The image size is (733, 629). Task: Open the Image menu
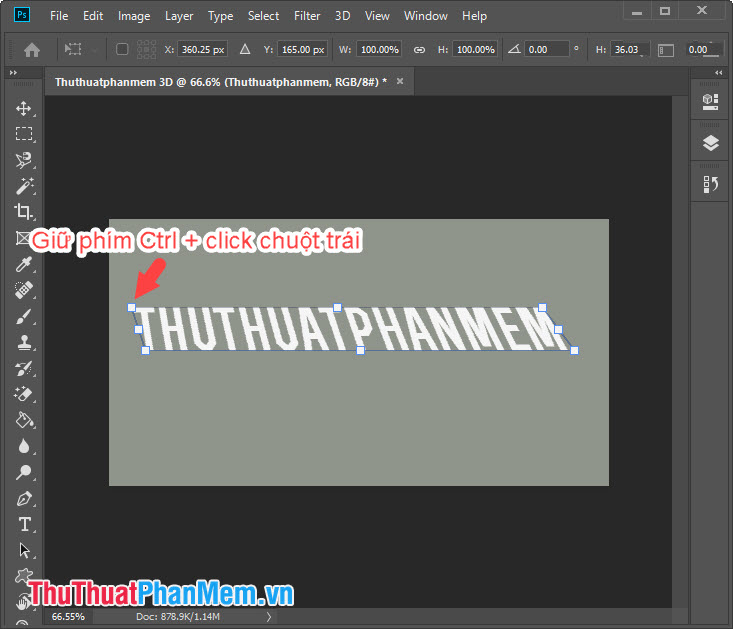click(x=134, y=16)
